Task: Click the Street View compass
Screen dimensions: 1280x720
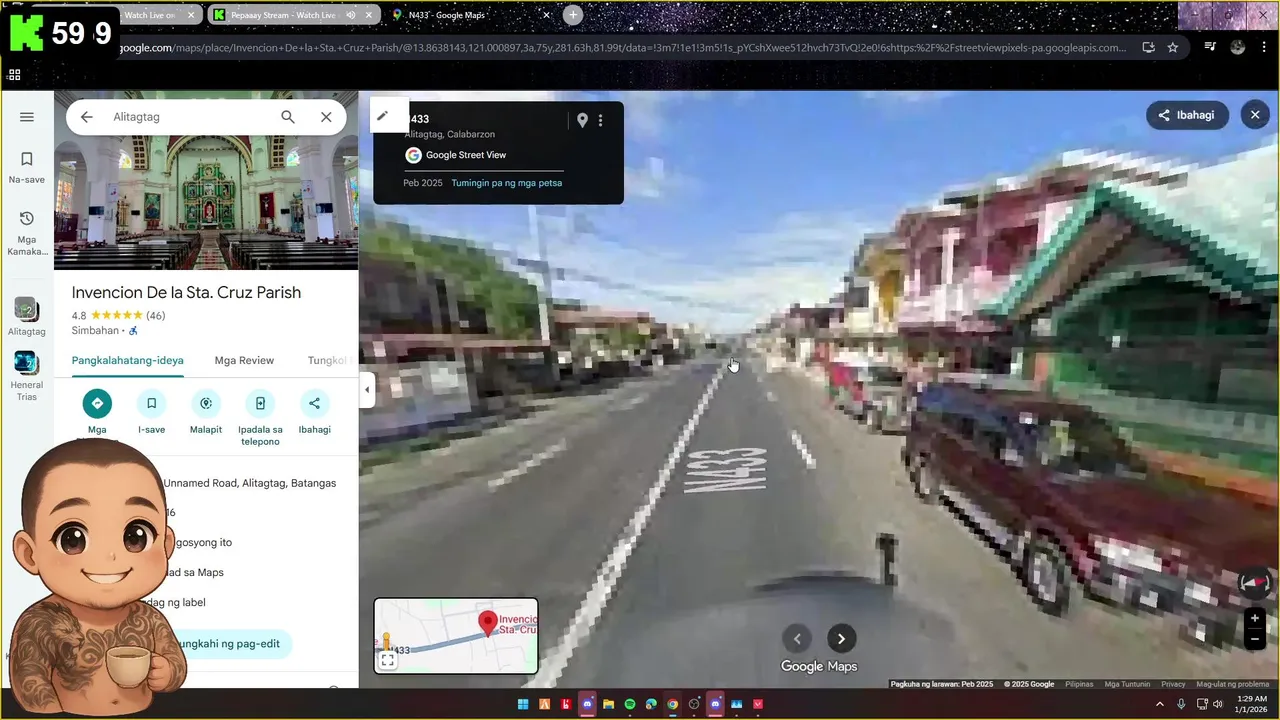Action: pos(1254,582)
